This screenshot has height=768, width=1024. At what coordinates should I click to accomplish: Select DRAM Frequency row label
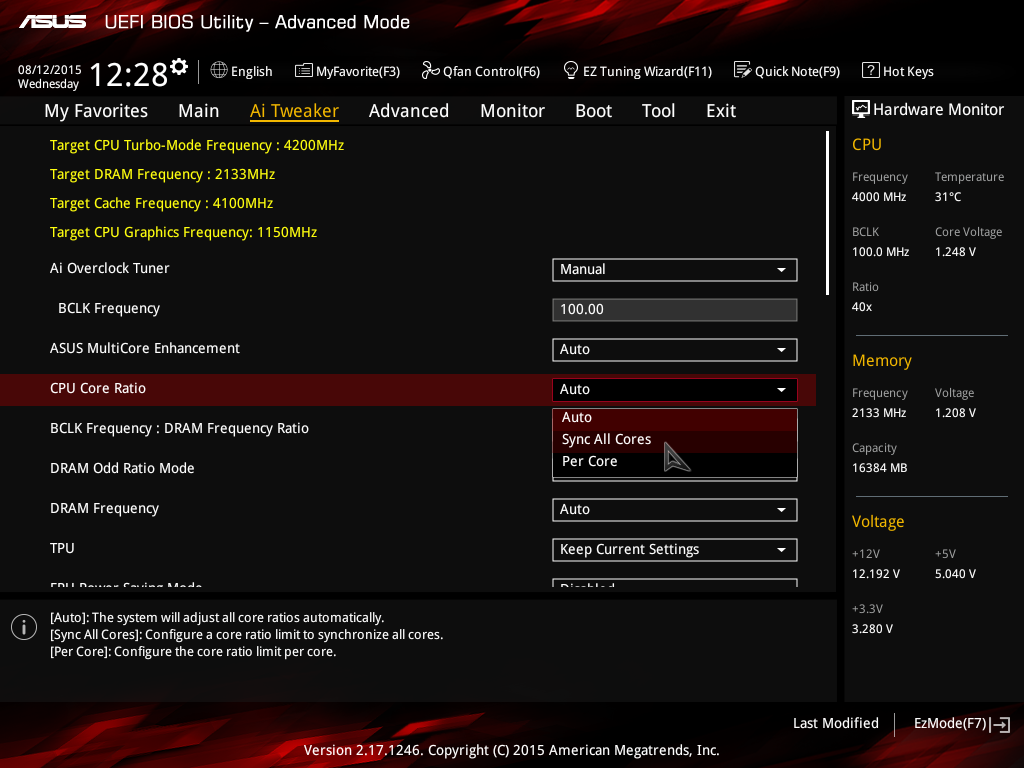[104, 509]
